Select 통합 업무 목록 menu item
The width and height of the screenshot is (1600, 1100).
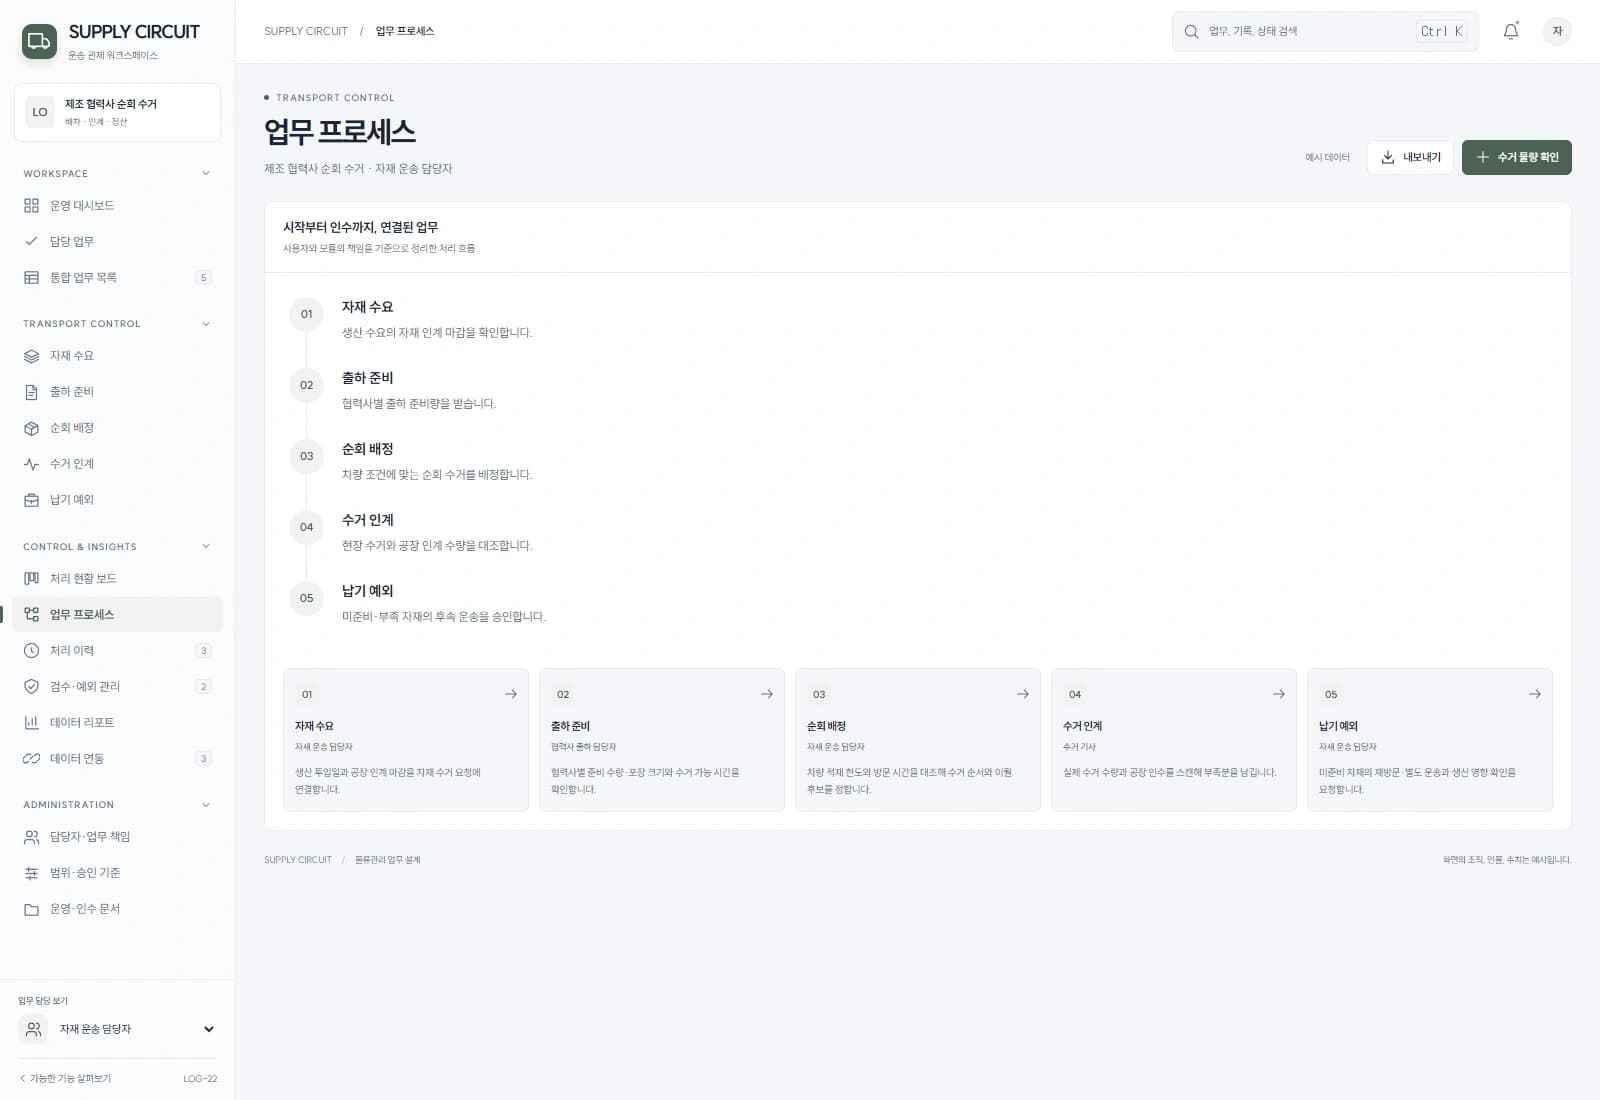[x=117, y=278]
